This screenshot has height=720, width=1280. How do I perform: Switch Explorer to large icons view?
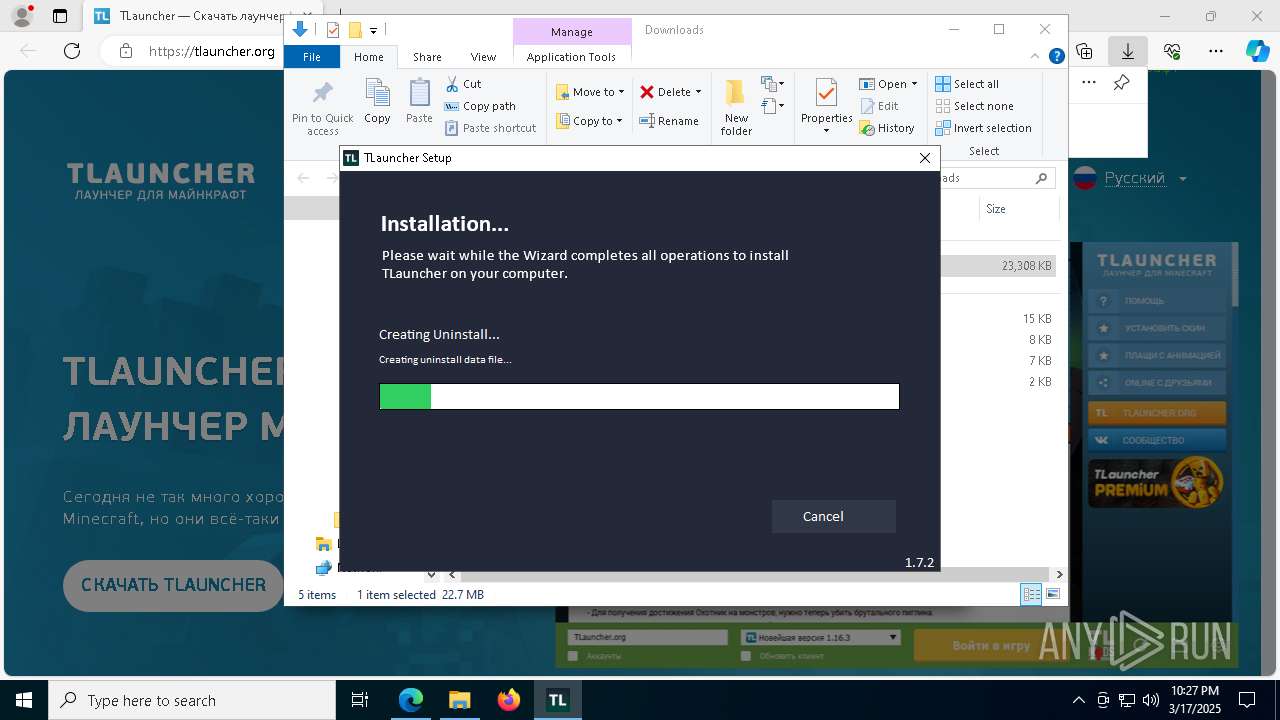1052,594
